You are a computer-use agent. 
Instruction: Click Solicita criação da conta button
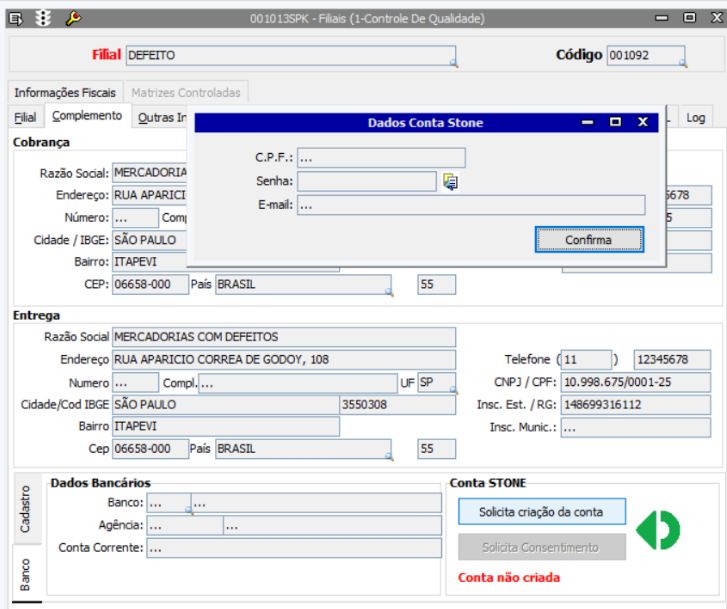pos(541,512)
